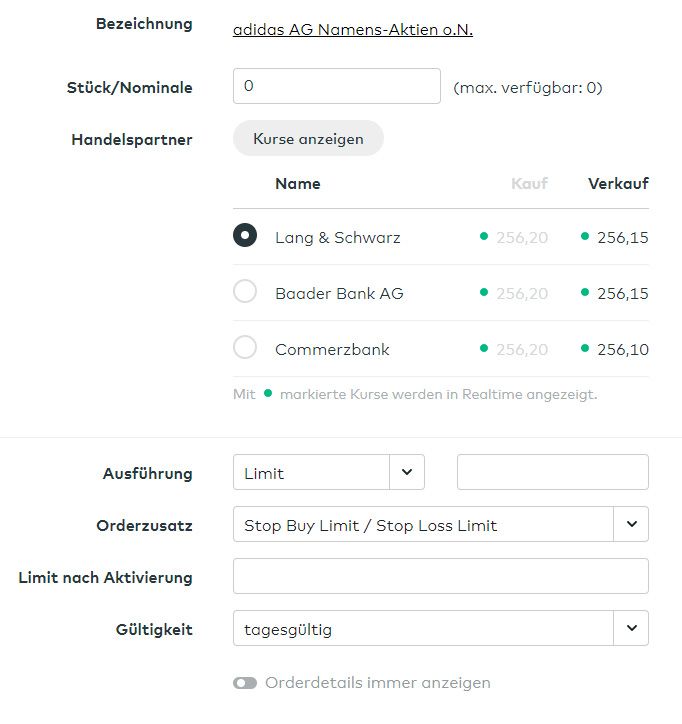The height and width of the screenshot is (724, 682).
Task: Select the Lang & Schwarz radio button
Action: [245, 237]
